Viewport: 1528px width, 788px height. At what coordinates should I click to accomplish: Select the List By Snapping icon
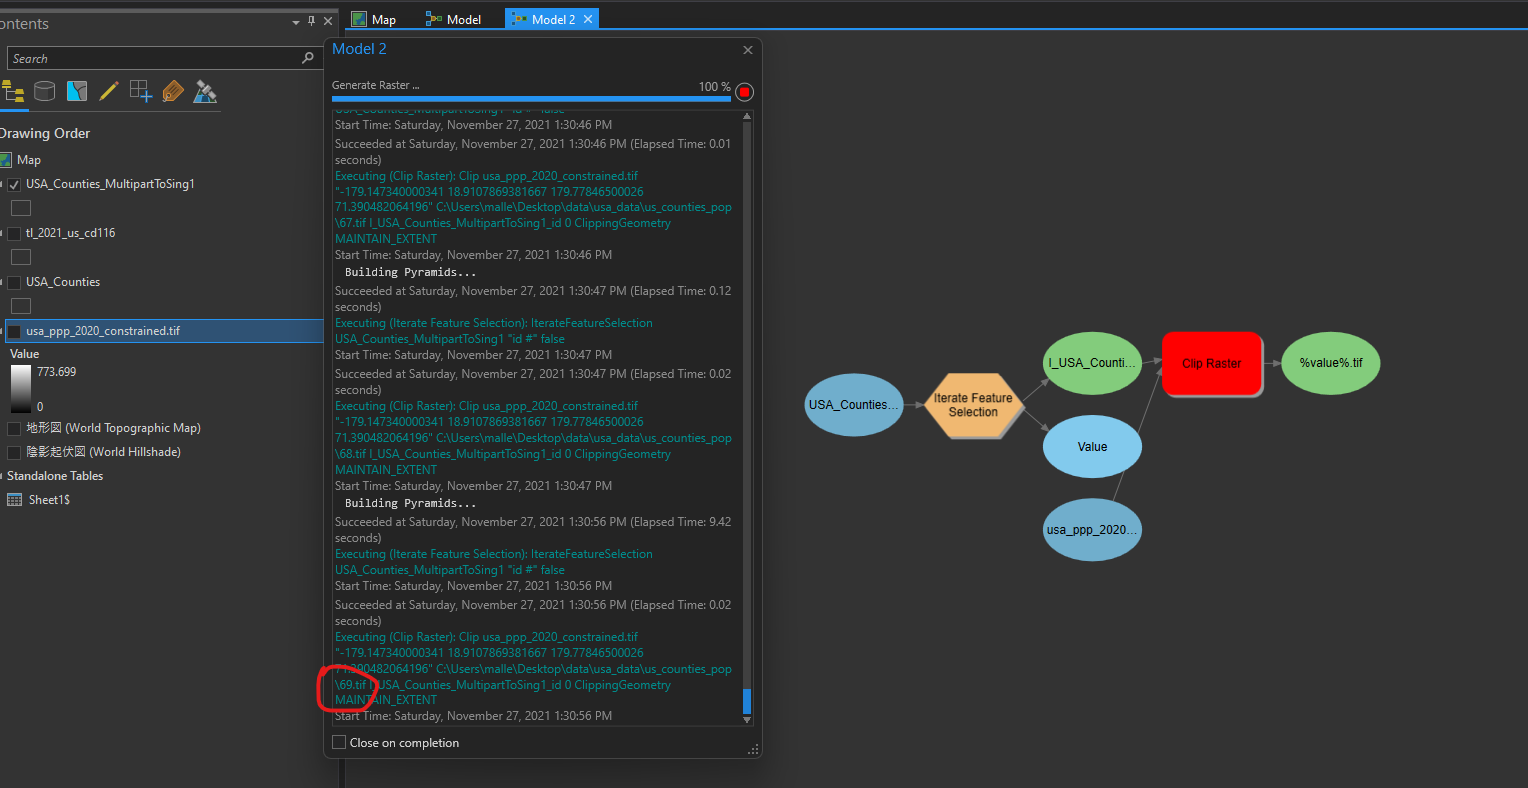pyautogui.click(x=141, y=91)
